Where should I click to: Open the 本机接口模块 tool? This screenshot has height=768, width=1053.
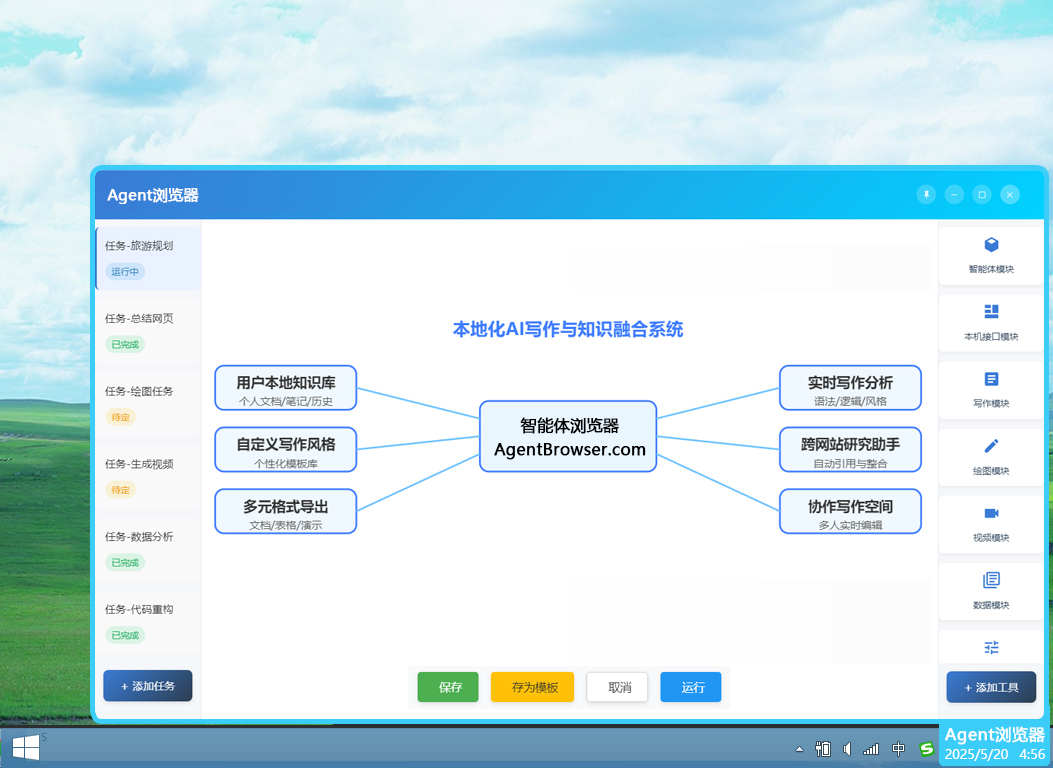tap(991, 322)
